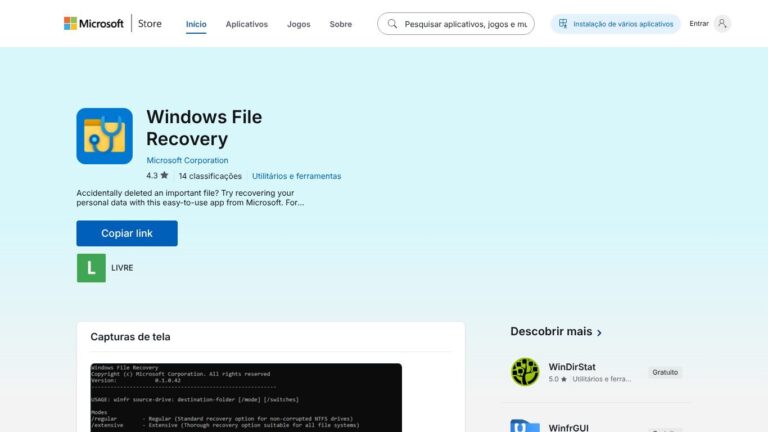Click the Microsoft logo
This screenshot has height=432, width=768.
(94, 24)
